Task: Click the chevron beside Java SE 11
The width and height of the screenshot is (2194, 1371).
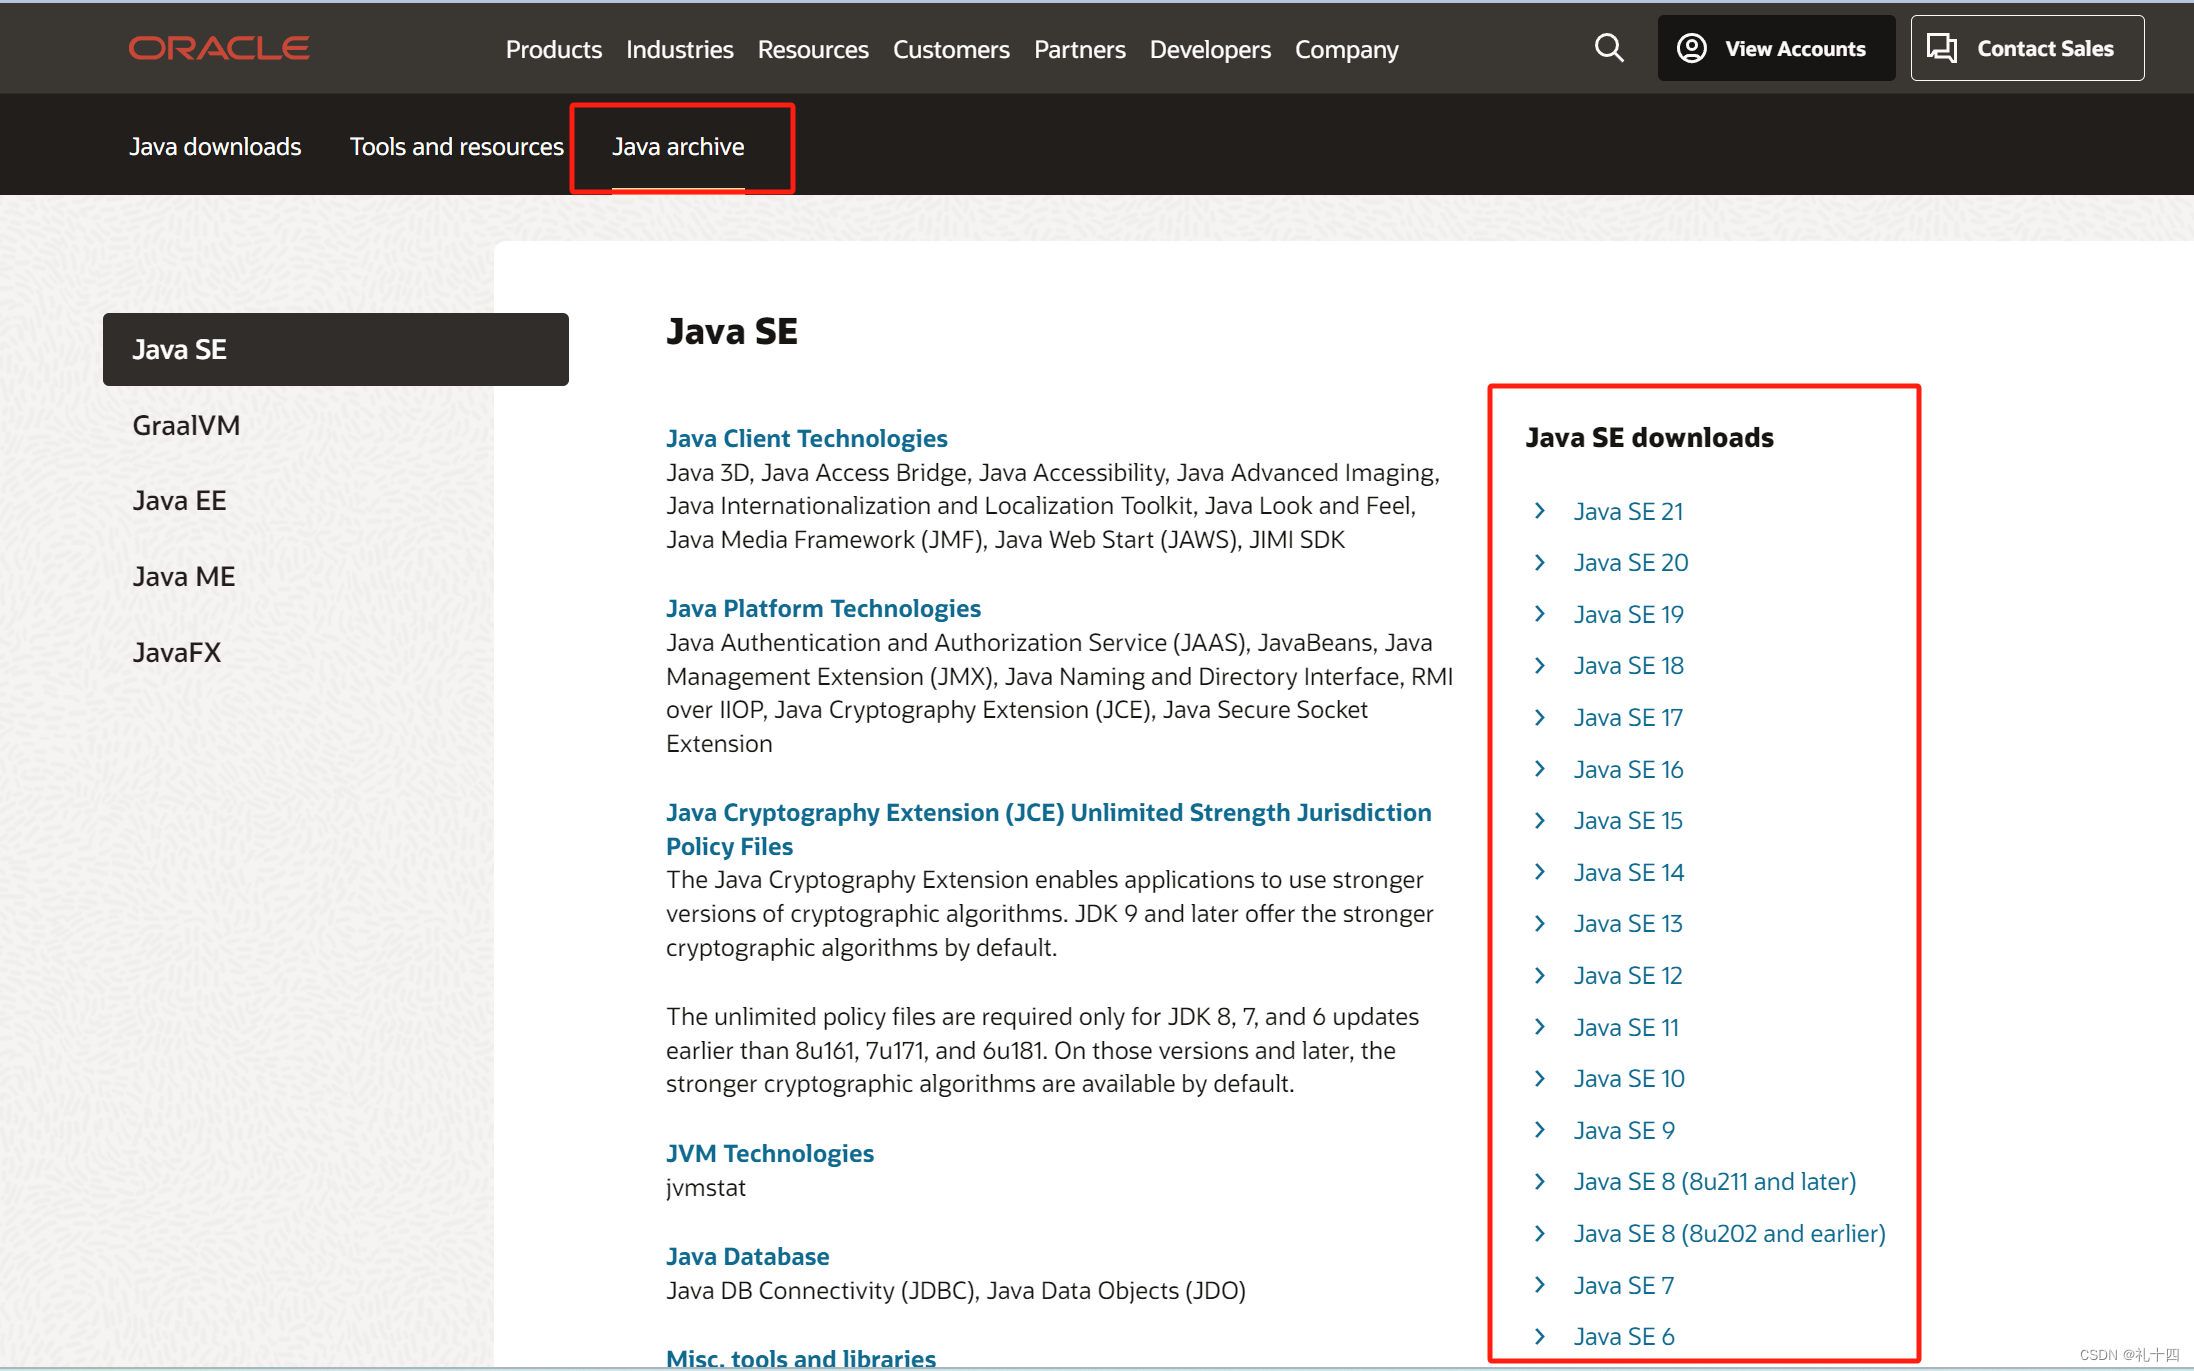Action: pyautogui.click(x=1540, y=1027)
